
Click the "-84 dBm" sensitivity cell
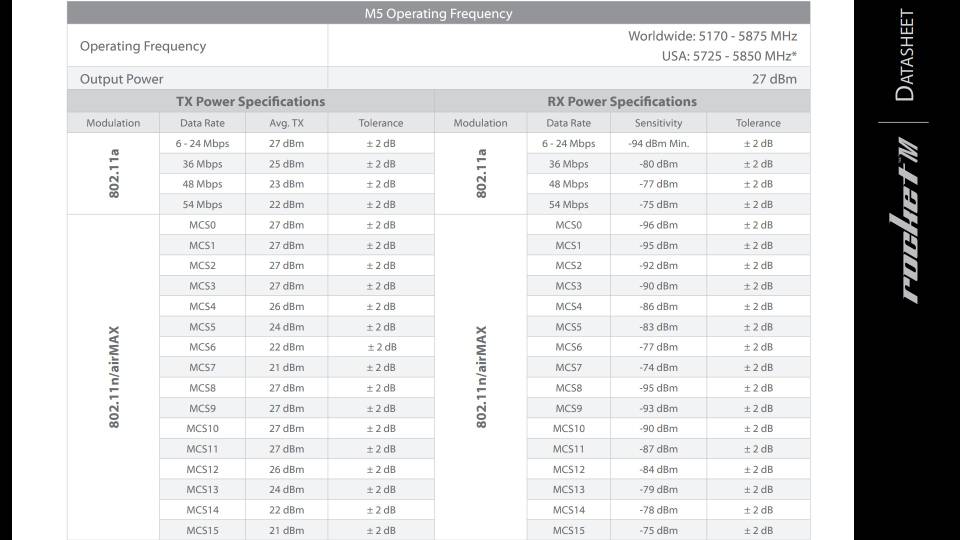tap(658, 470)
